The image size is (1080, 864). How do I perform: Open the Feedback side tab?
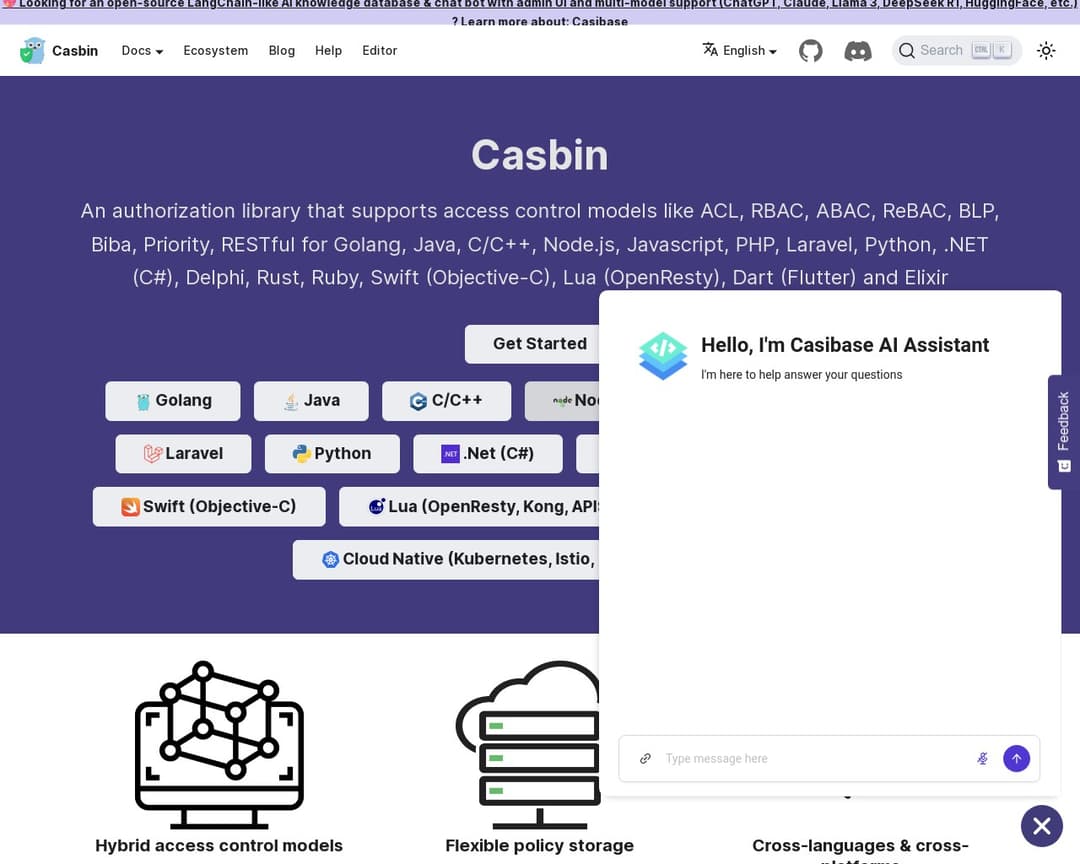coord(1063,432)
